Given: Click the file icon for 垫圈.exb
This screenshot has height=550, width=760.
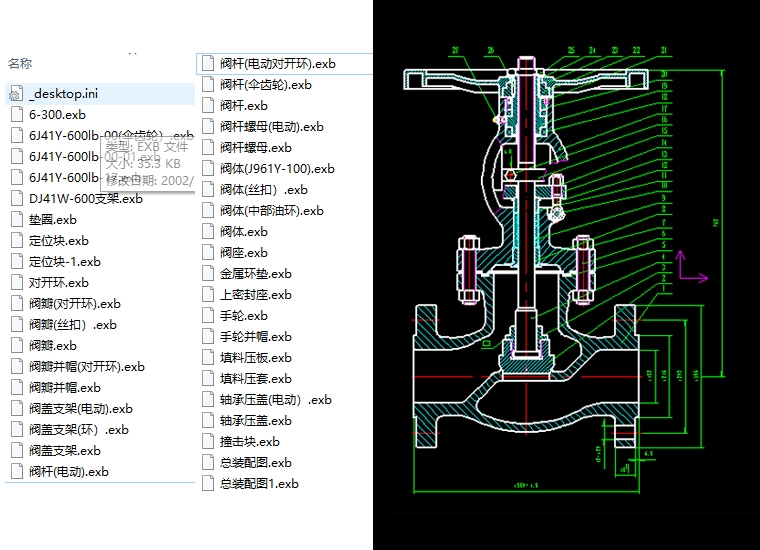Looking at the screenshot, I should [16, 220].
